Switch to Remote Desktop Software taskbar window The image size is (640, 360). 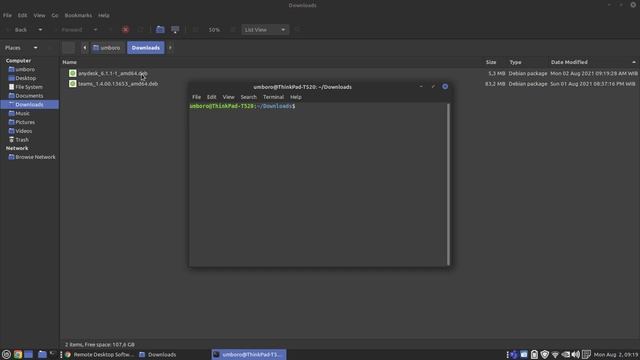pos(100,355)
